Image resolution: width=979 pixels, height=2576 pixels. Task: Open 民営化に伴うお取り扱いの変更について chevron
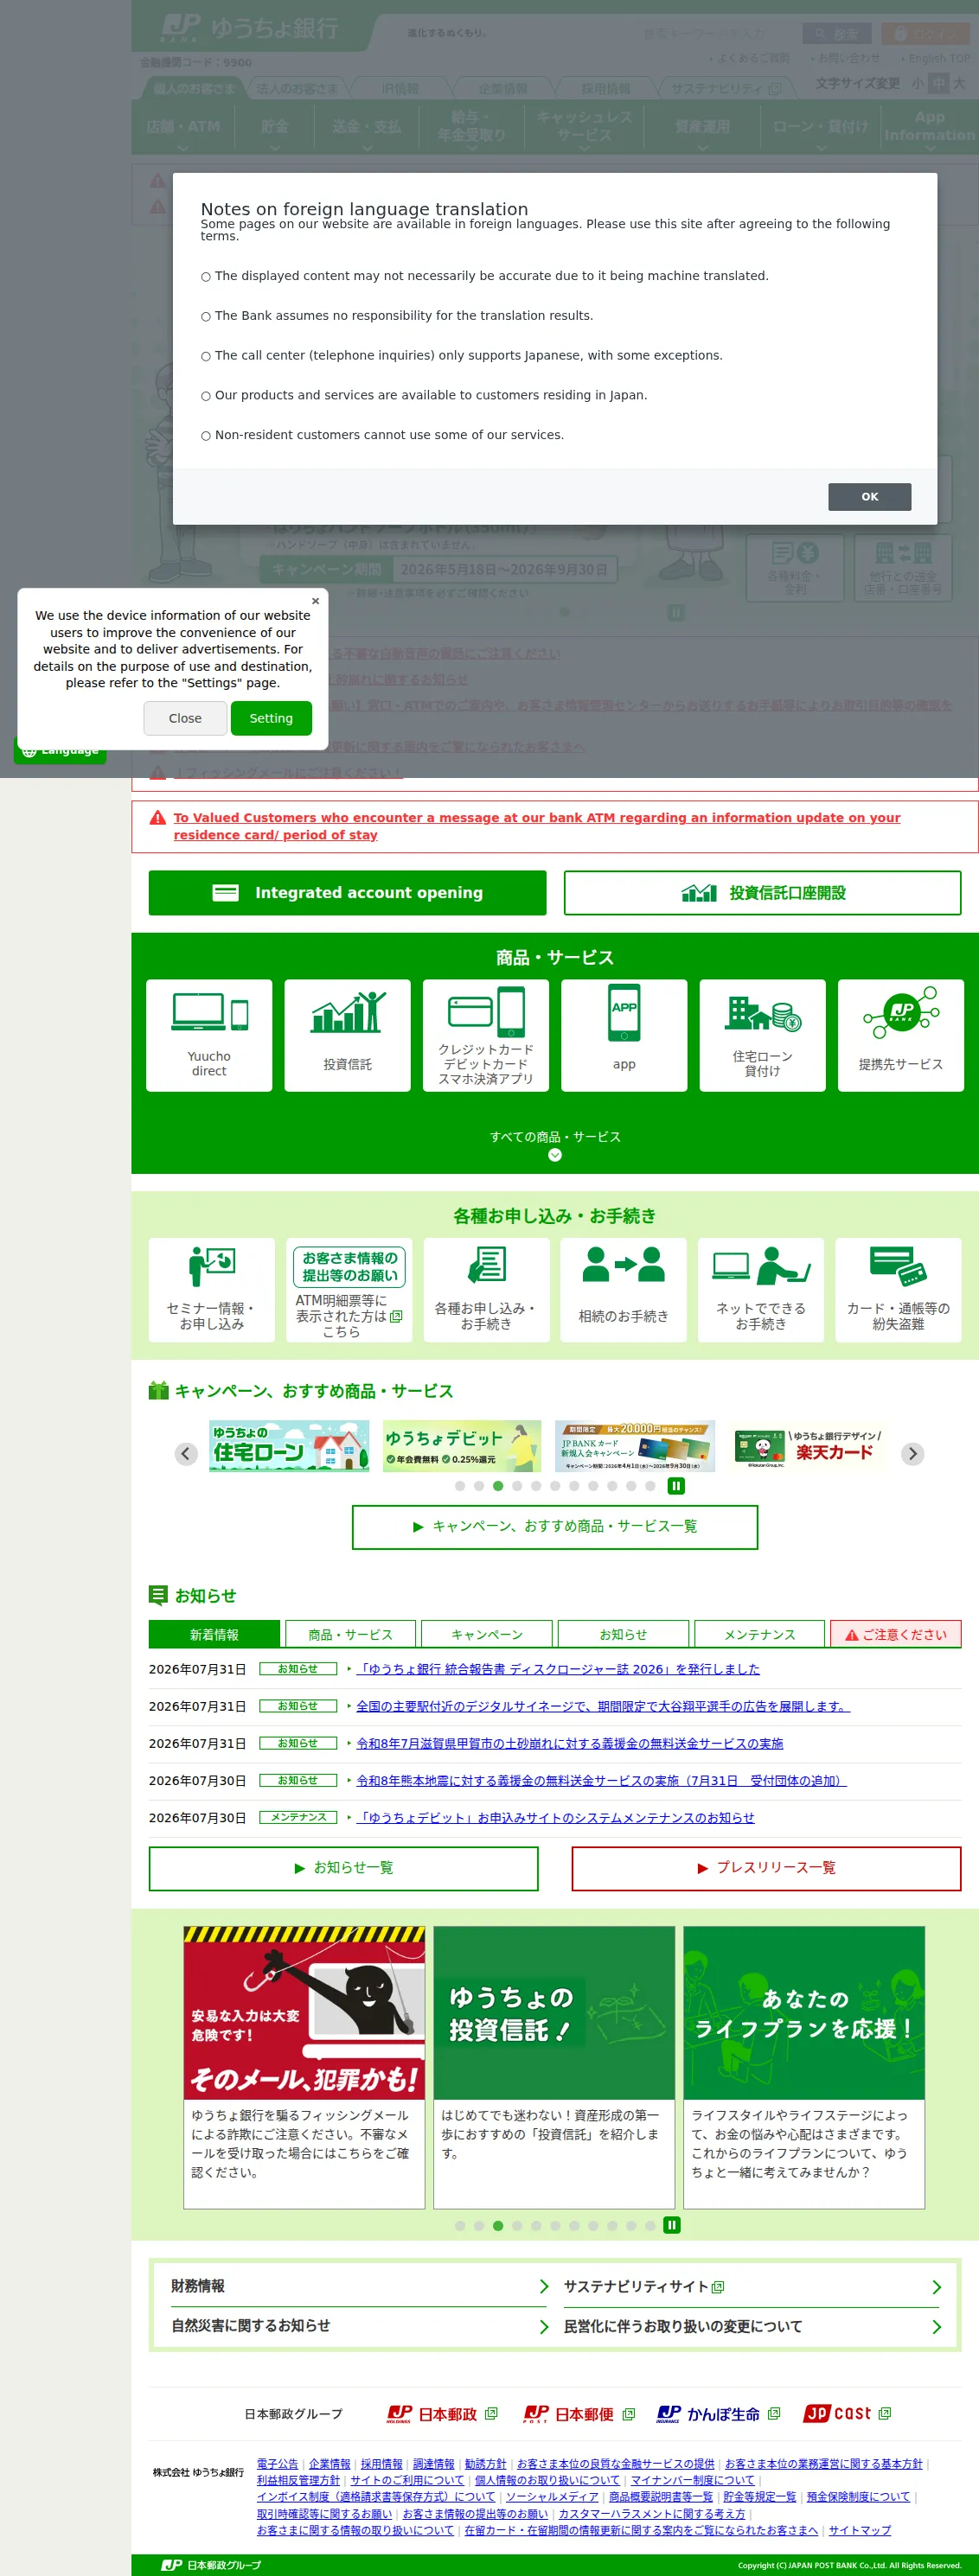click(x=936, y=2327)
